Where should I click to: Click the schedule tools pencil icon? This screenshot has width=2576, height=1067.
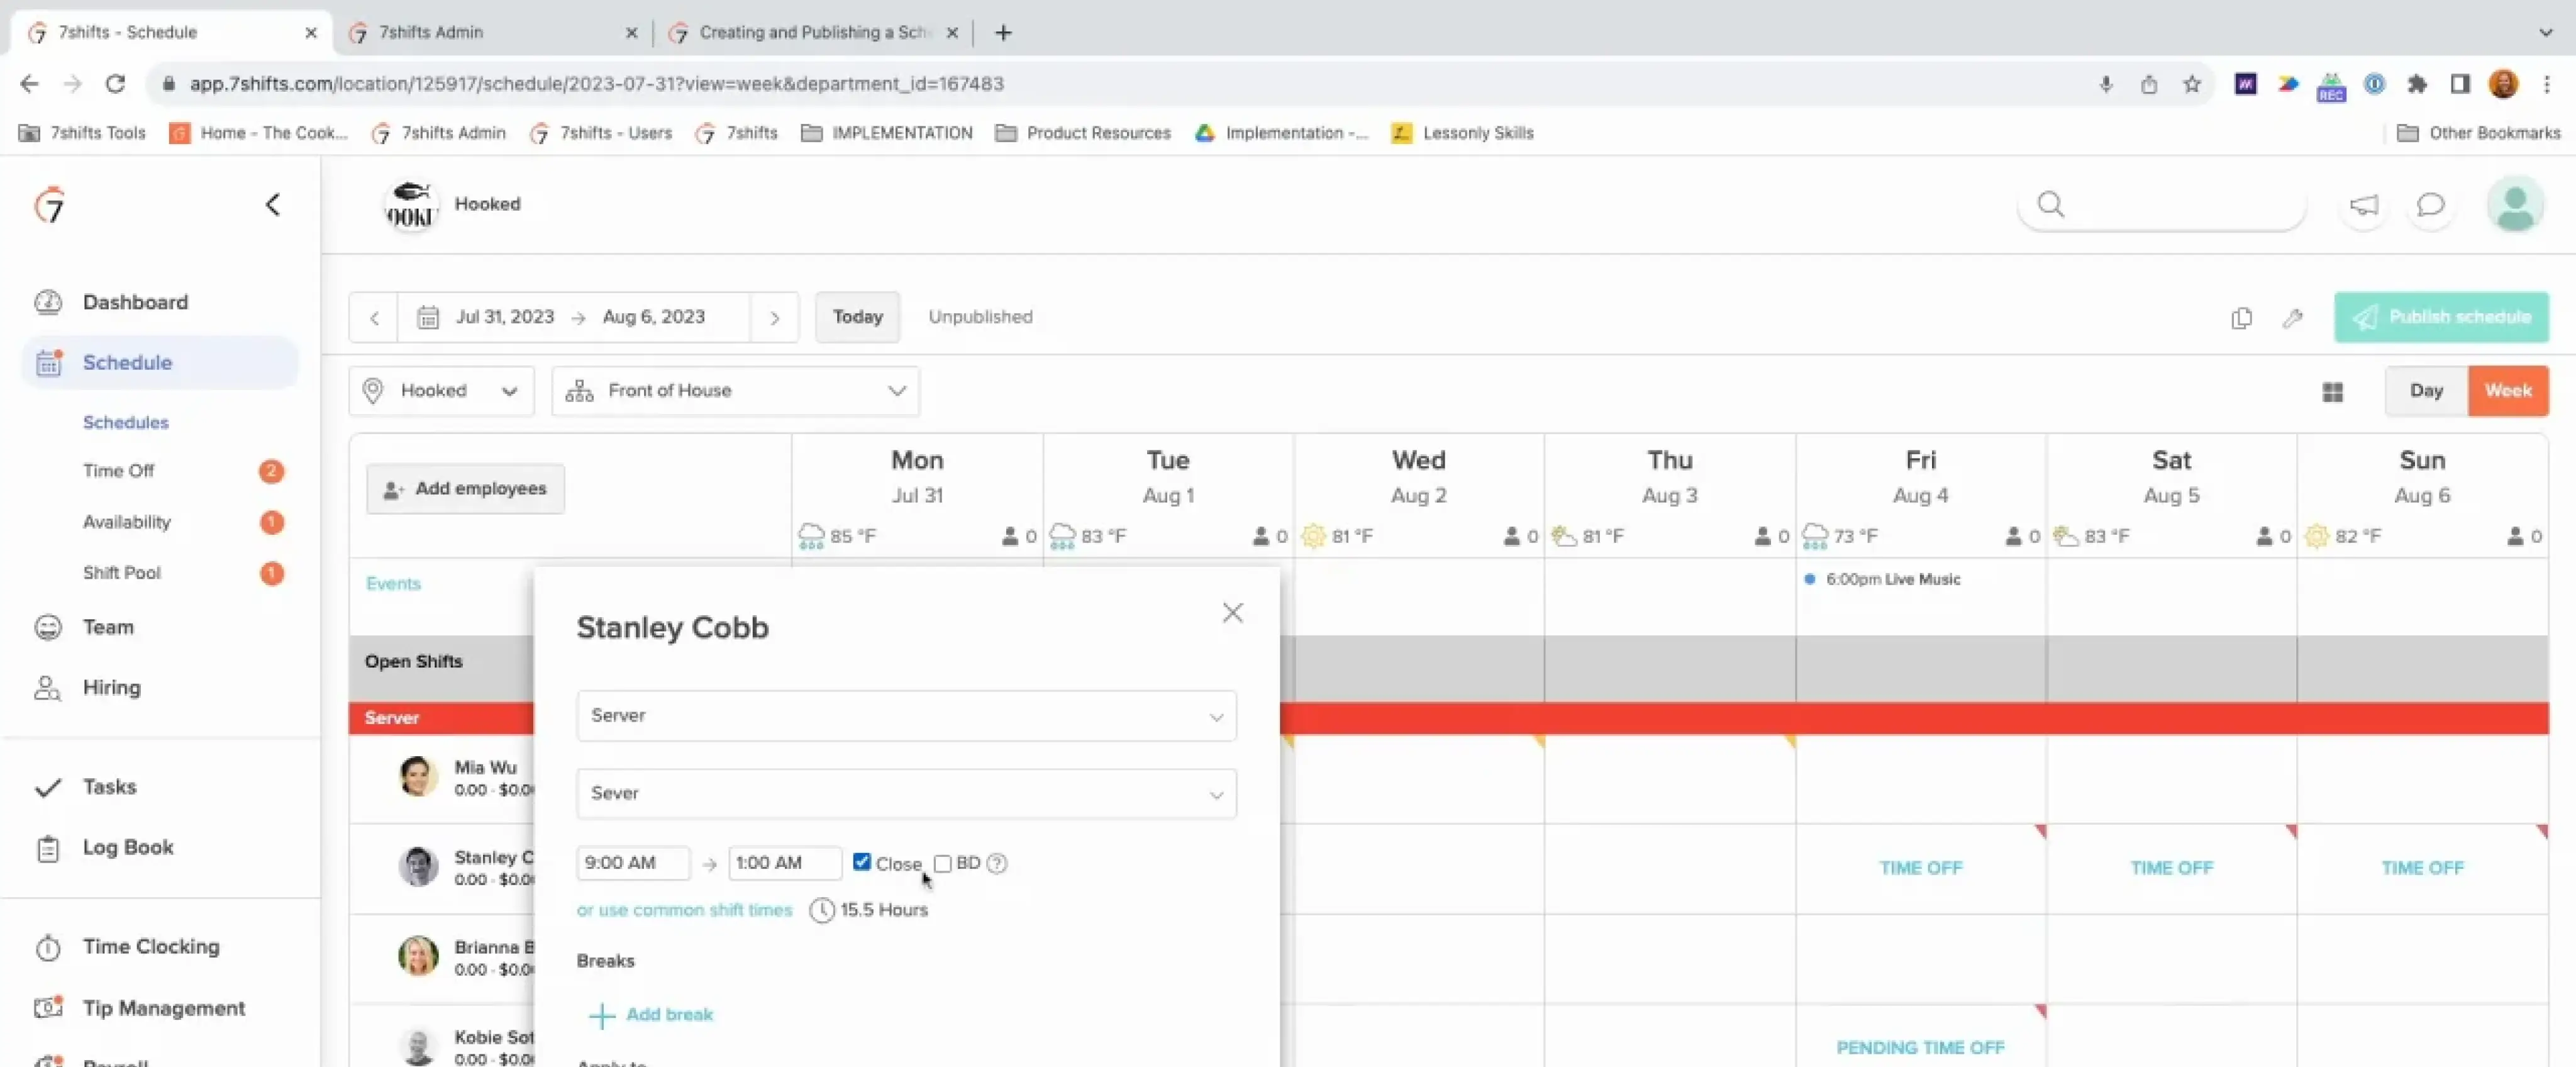click(2292, 318)
